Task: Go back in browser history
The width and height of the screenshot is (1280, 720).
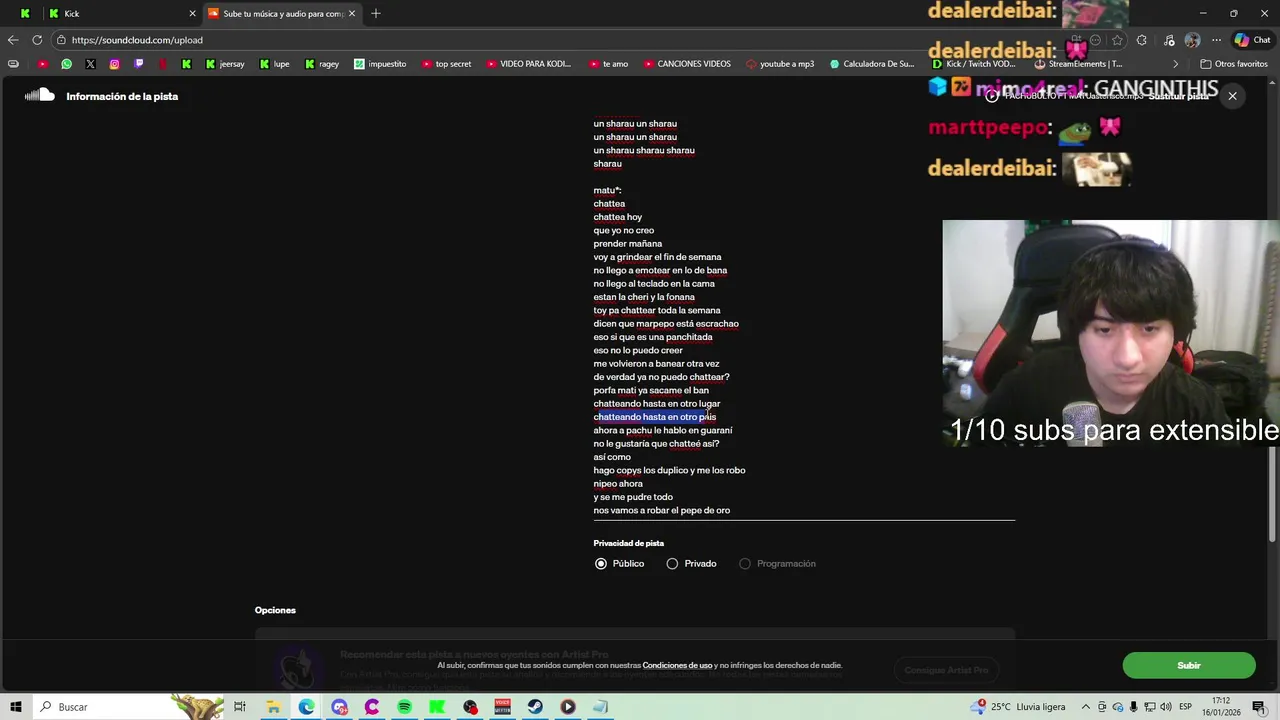Action: (13, 40)
